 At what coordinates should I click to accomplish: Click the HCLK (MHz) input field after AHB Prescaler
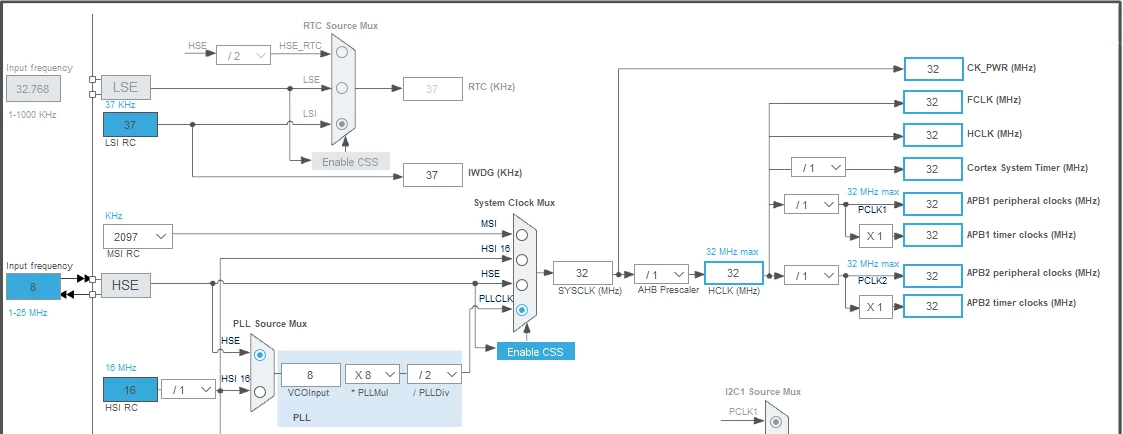point(733,273)
